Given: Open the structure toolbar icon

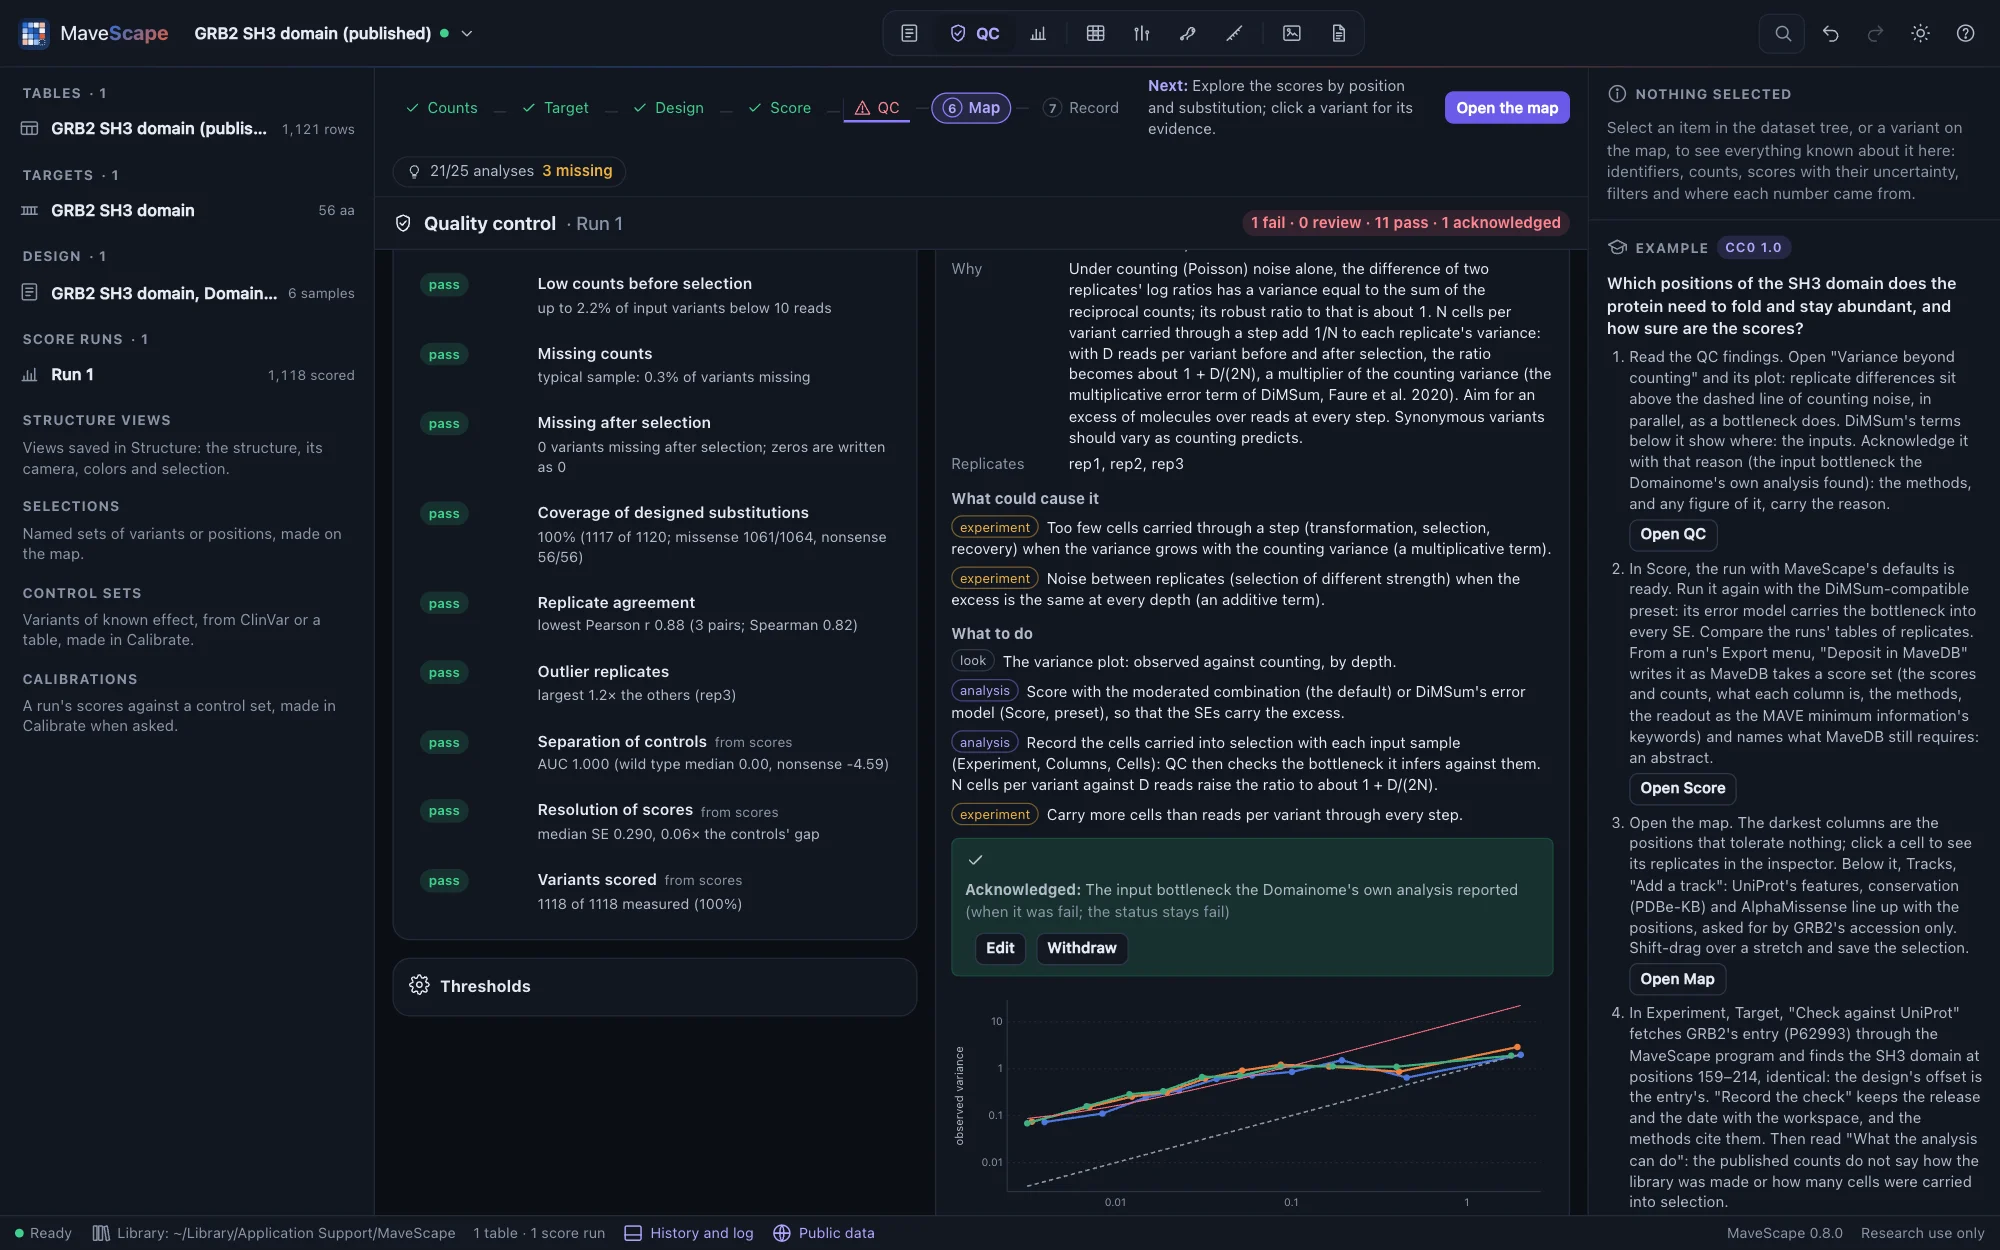Looking at the screenshot, I should coord(1187,33).
